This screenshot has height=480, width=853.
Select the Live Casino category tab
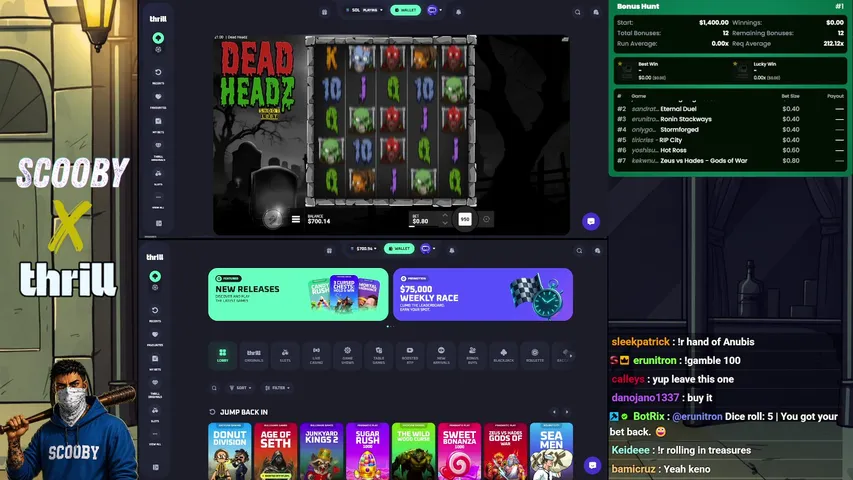[x=316, y=355]
